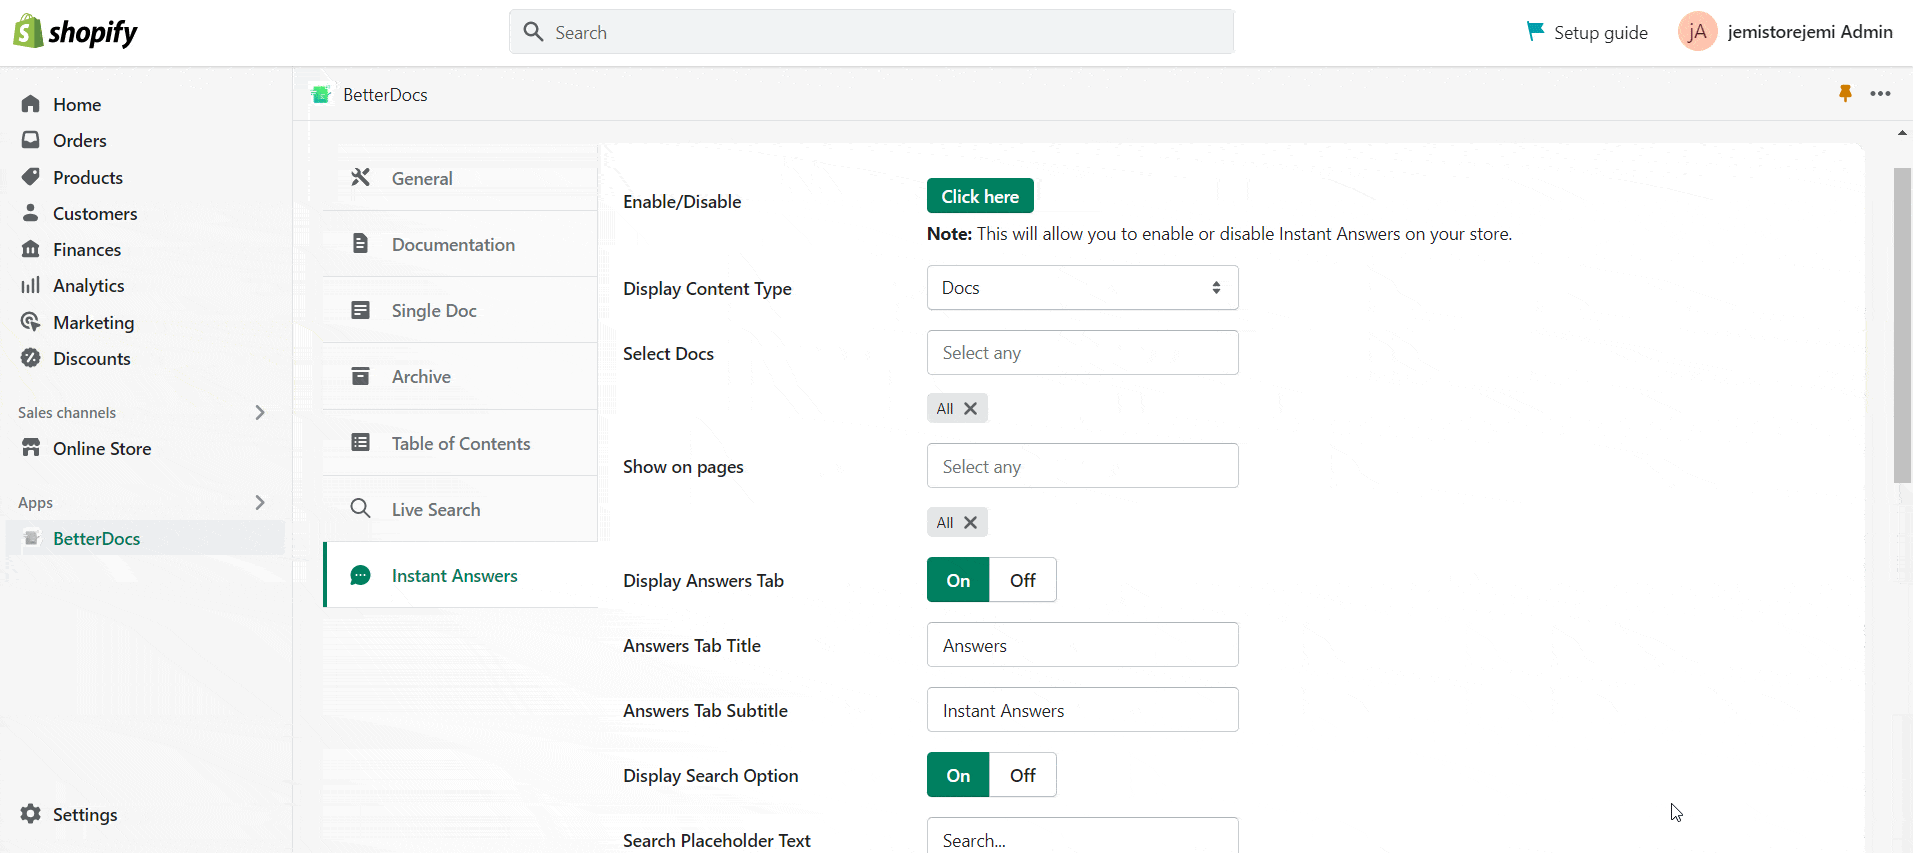Click the Marketing target icon
Screen dimensions: 1913x853
pos(31,322)
